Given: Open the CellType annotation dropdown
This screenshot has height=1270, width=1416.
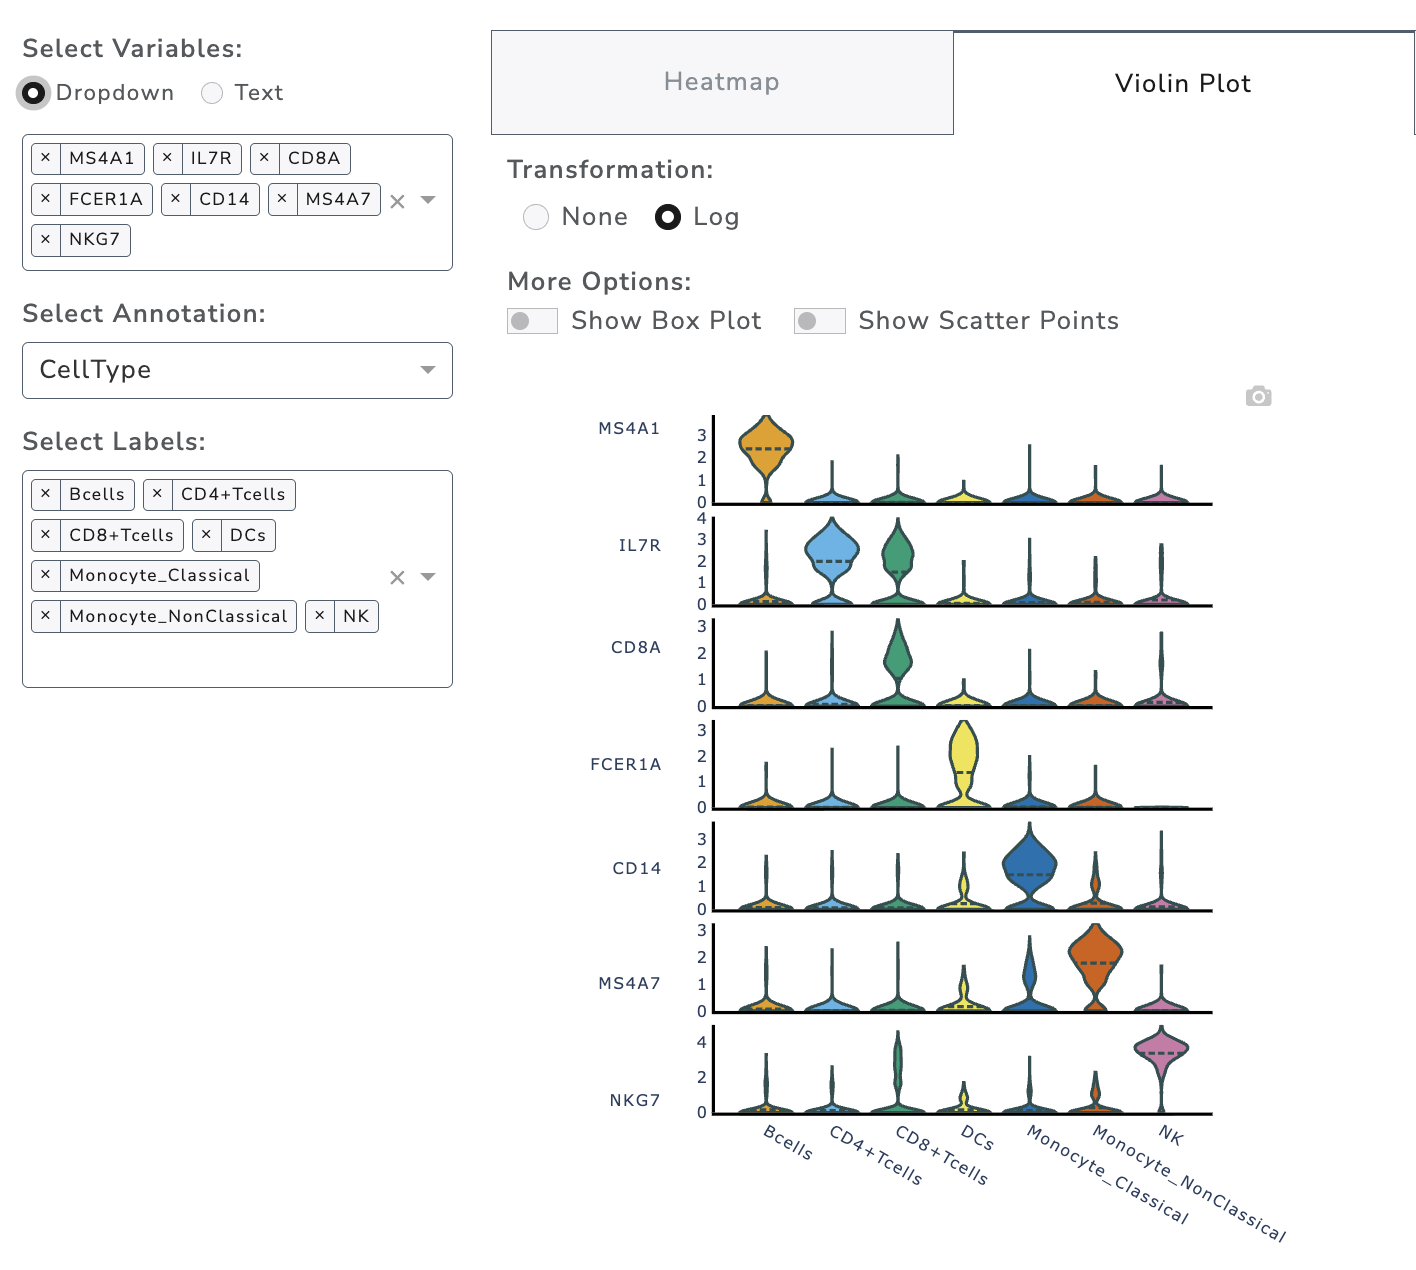Looking at the screenshot, I should point(237,370).
